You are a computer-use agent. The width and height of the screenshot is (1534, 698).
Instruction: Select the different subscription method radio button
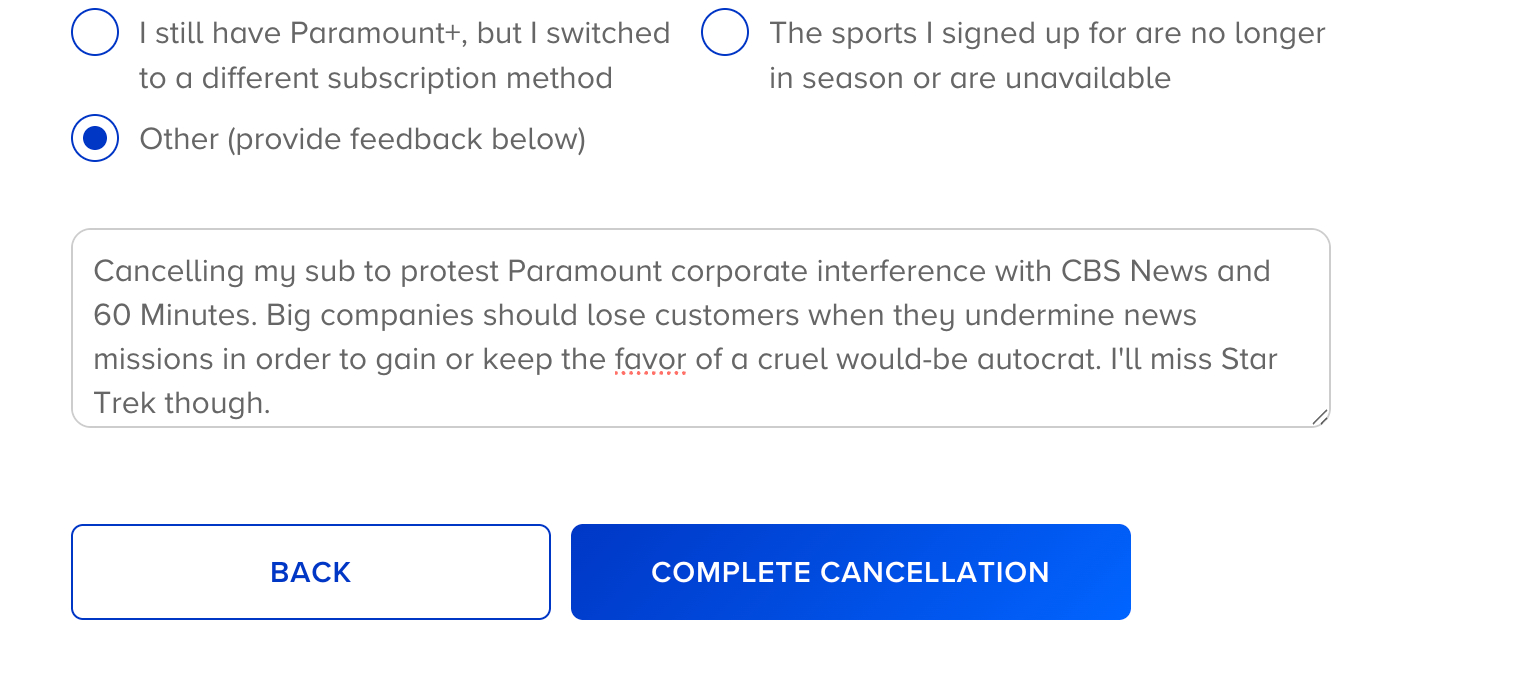coord(95,33)
